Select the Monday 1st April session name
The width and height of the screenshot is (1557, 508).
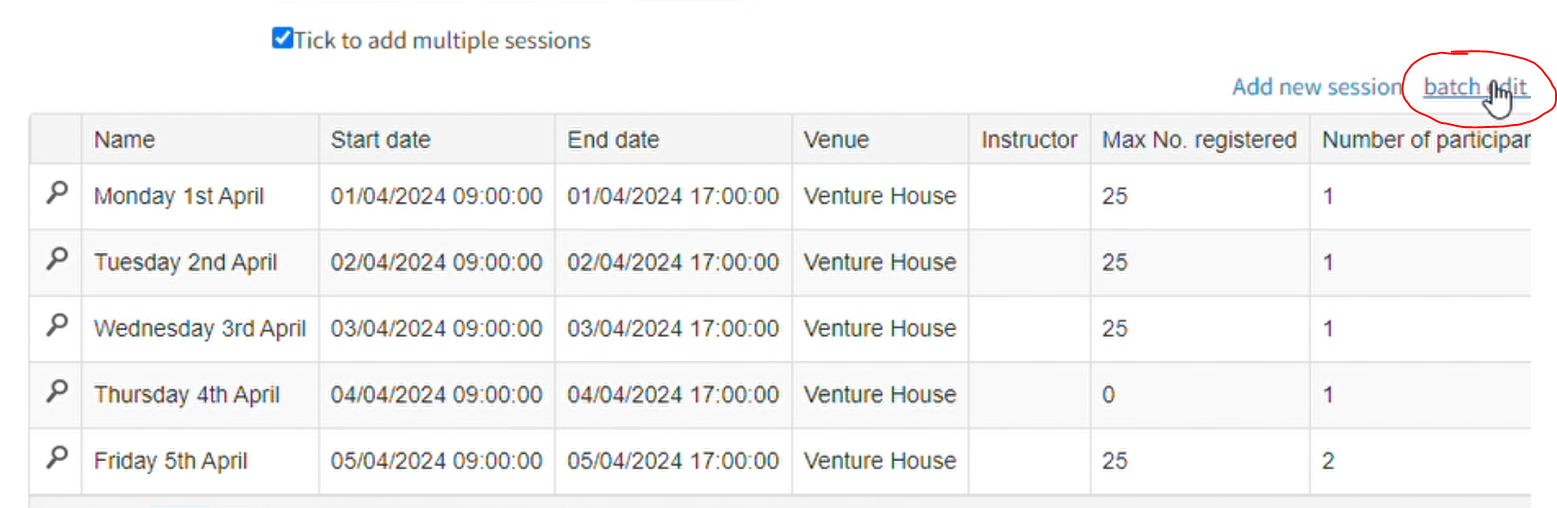[179, 196]
